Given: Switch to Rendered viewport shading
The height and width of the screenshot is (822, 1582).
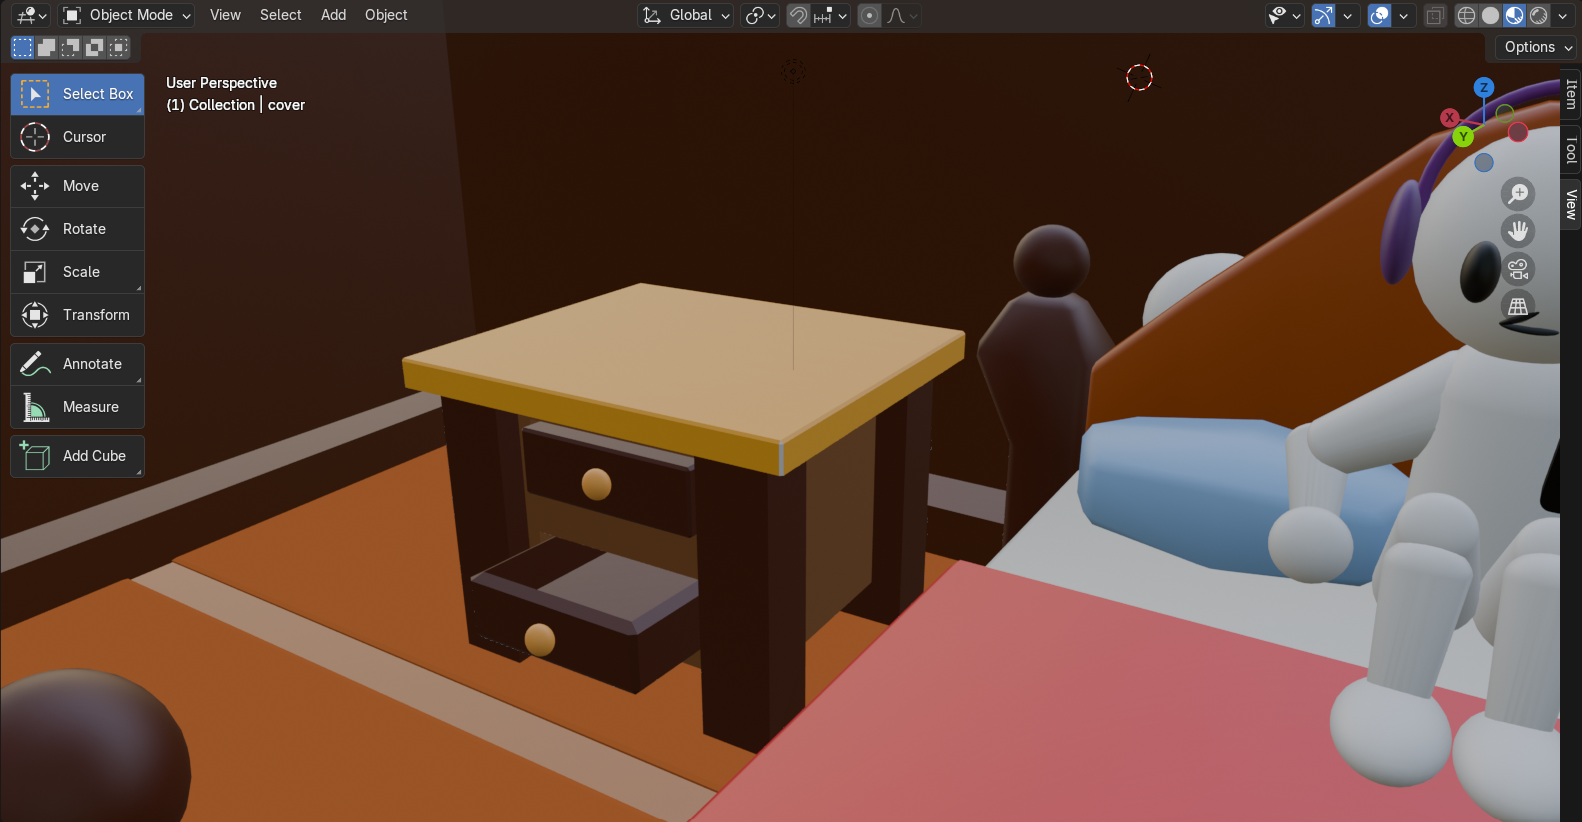Looking at the screenshot, I should tap(1538, 15).
